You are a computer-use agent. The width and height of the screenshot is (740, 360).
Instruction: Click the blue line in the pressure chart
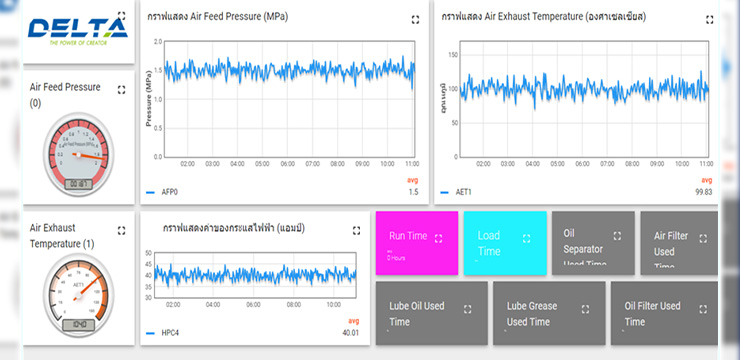(290, 70)
